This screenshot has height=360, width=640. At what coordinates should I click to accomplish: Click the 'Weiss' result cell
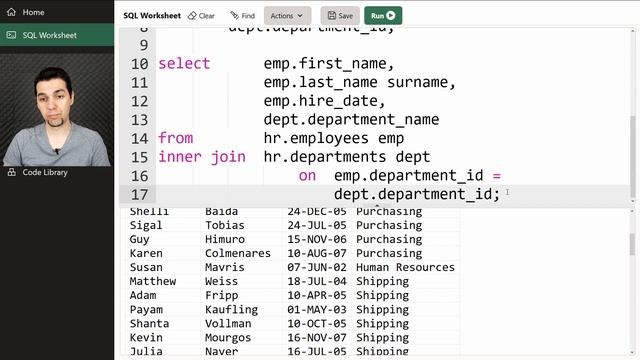click(221, 281)
